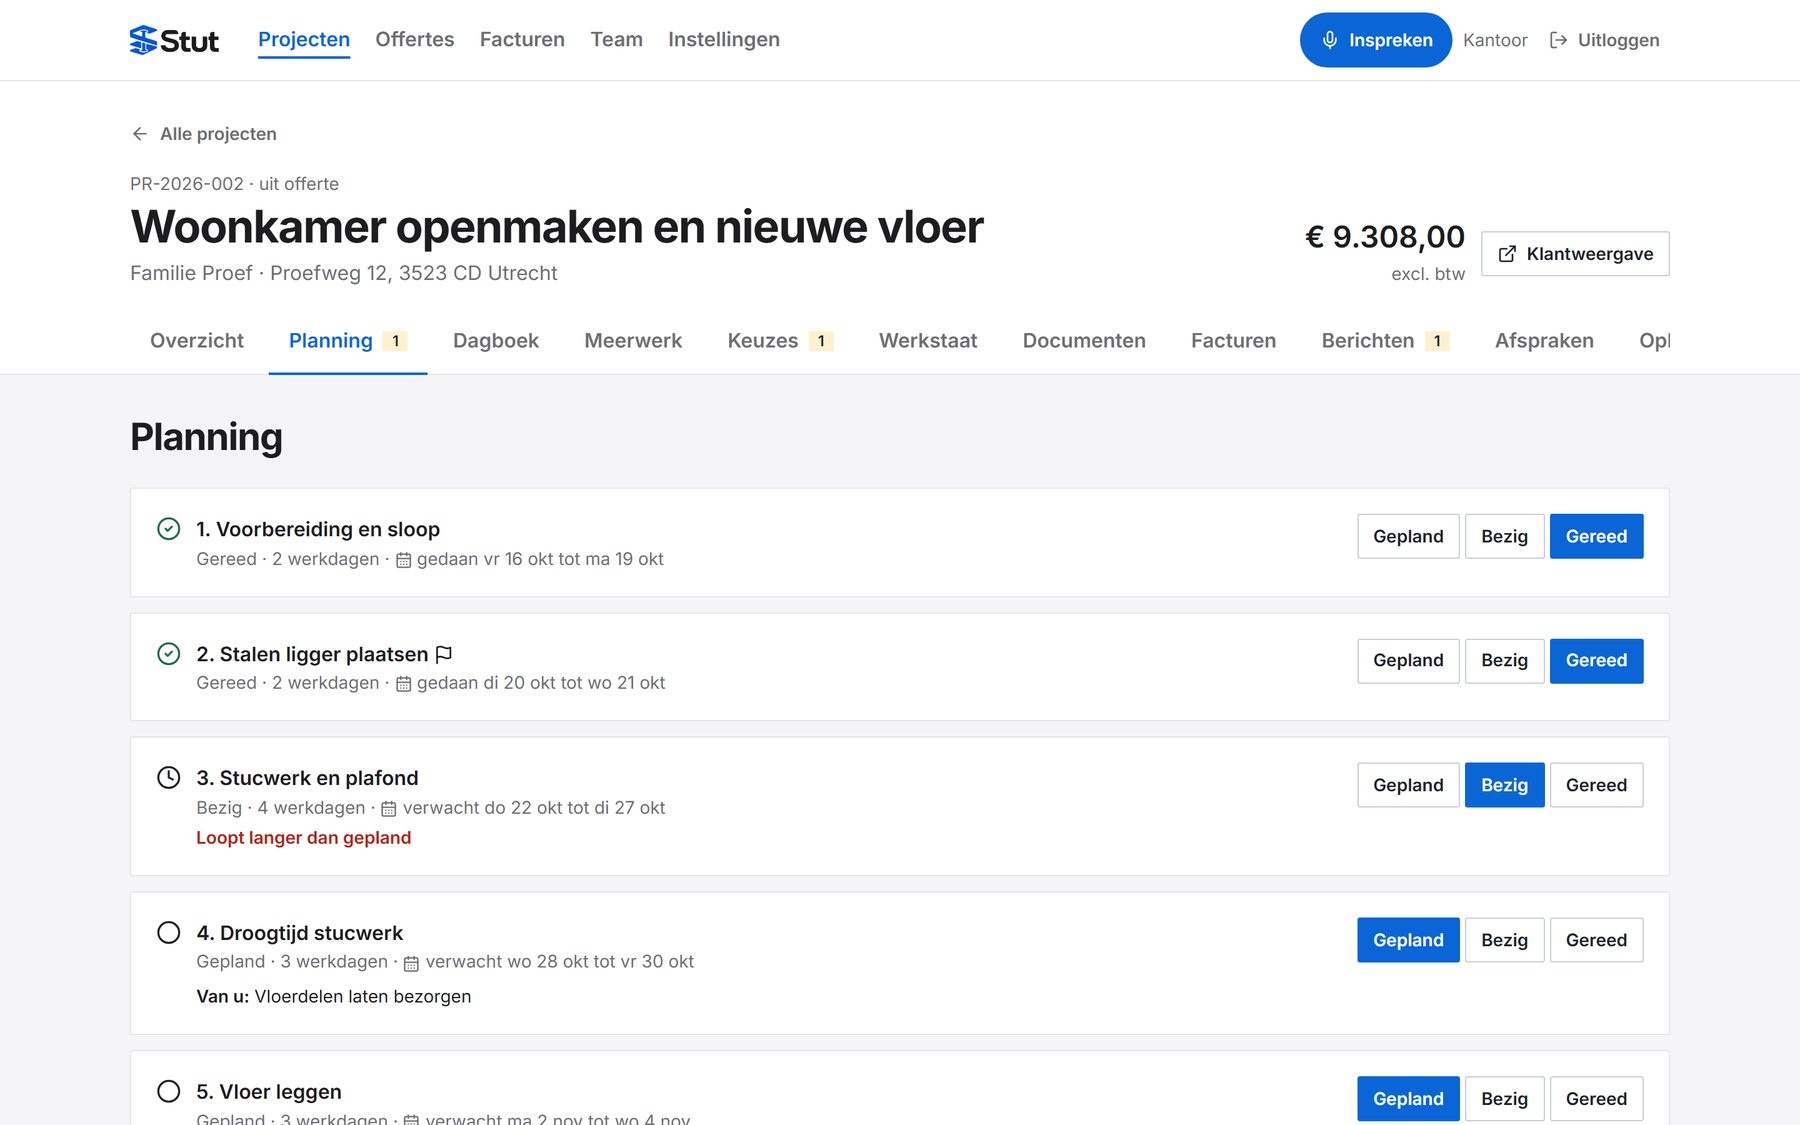This screenshot has width=1800, height=1125.
Task: Click the empty circle icon of Vloer leggen
Action: point(169,1091)
